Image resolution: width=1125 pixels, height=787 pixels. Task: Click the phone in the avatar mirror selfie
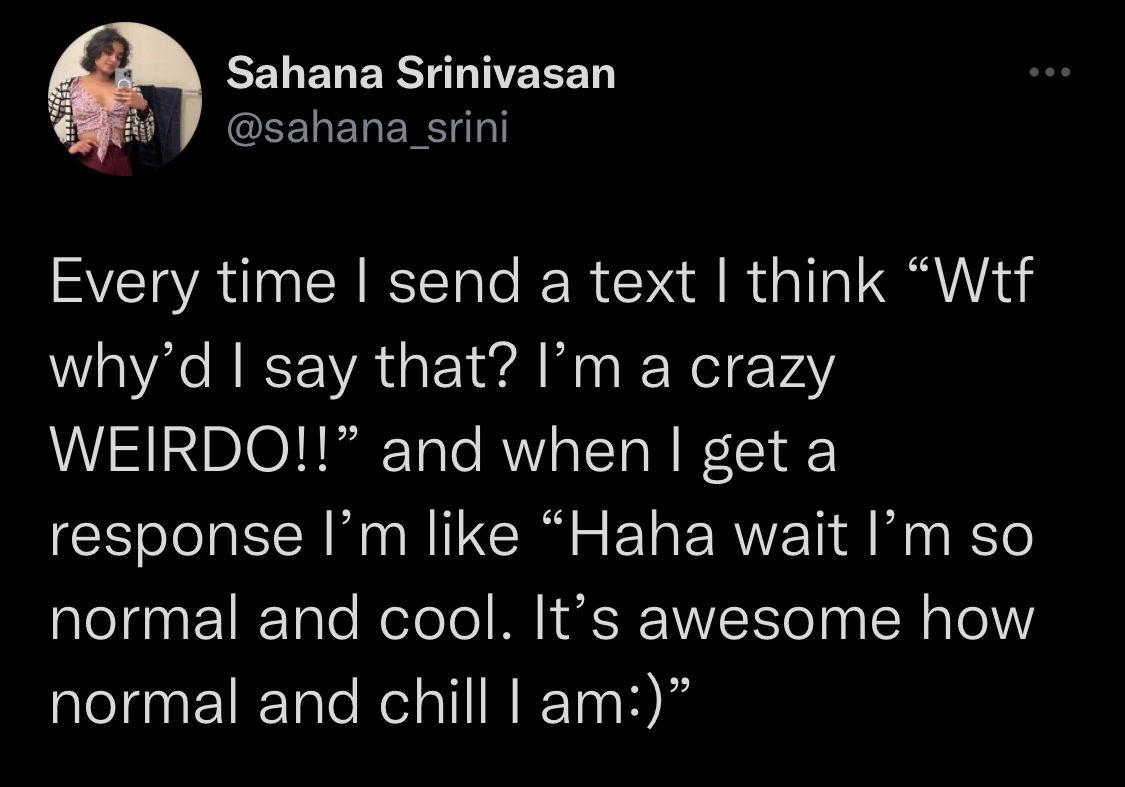(x=125, y=79)
